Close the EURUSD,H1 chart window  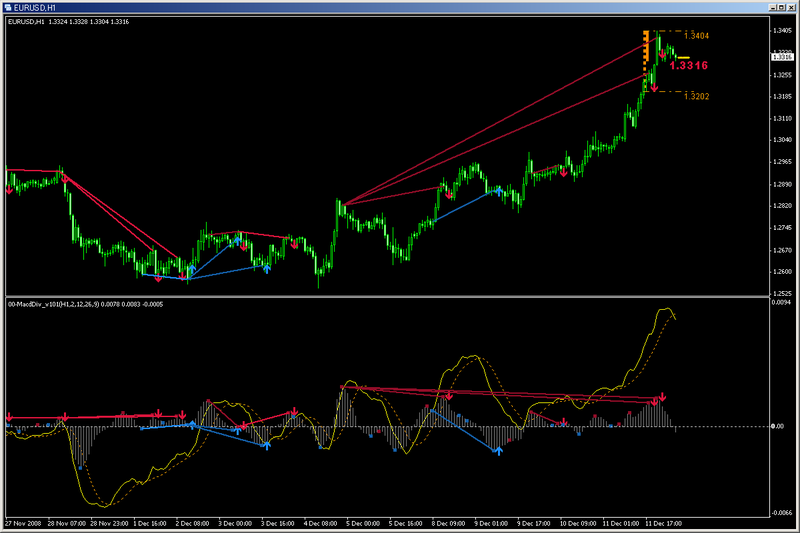point(791,7)
